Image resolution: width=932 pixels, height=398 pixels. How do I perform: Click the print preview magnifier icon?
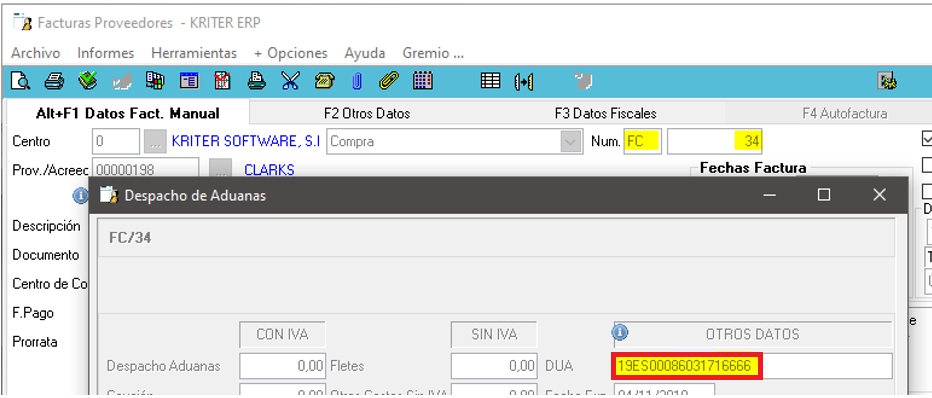click(20, 81)
